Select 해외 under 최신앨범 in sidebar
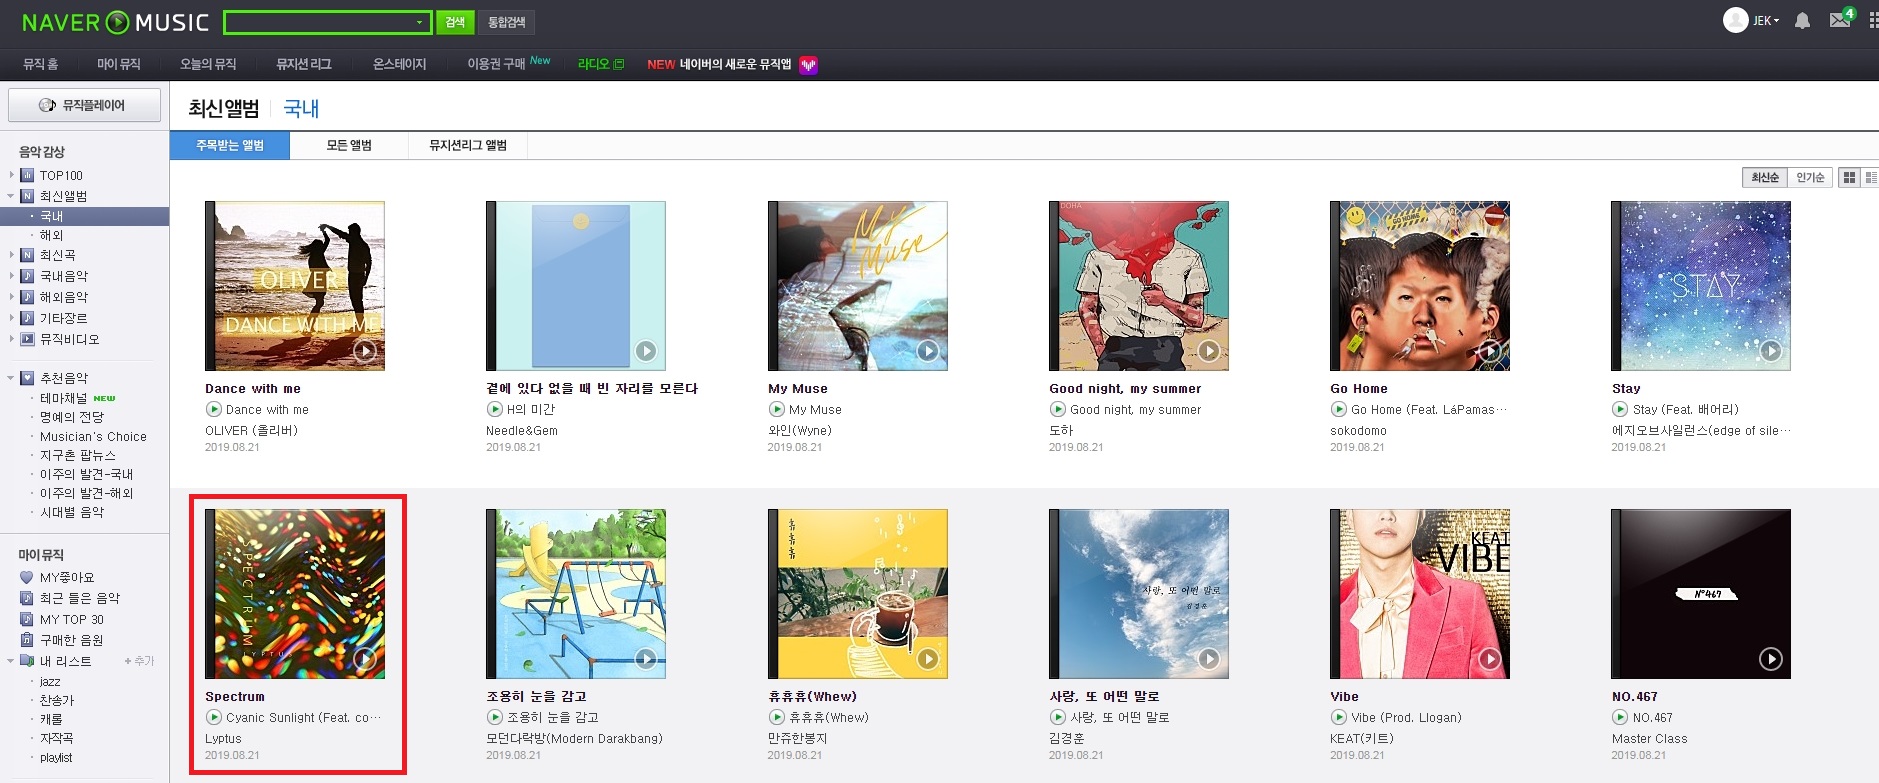This screenshot has height=783, width=1879. click(x=51, y=235)
